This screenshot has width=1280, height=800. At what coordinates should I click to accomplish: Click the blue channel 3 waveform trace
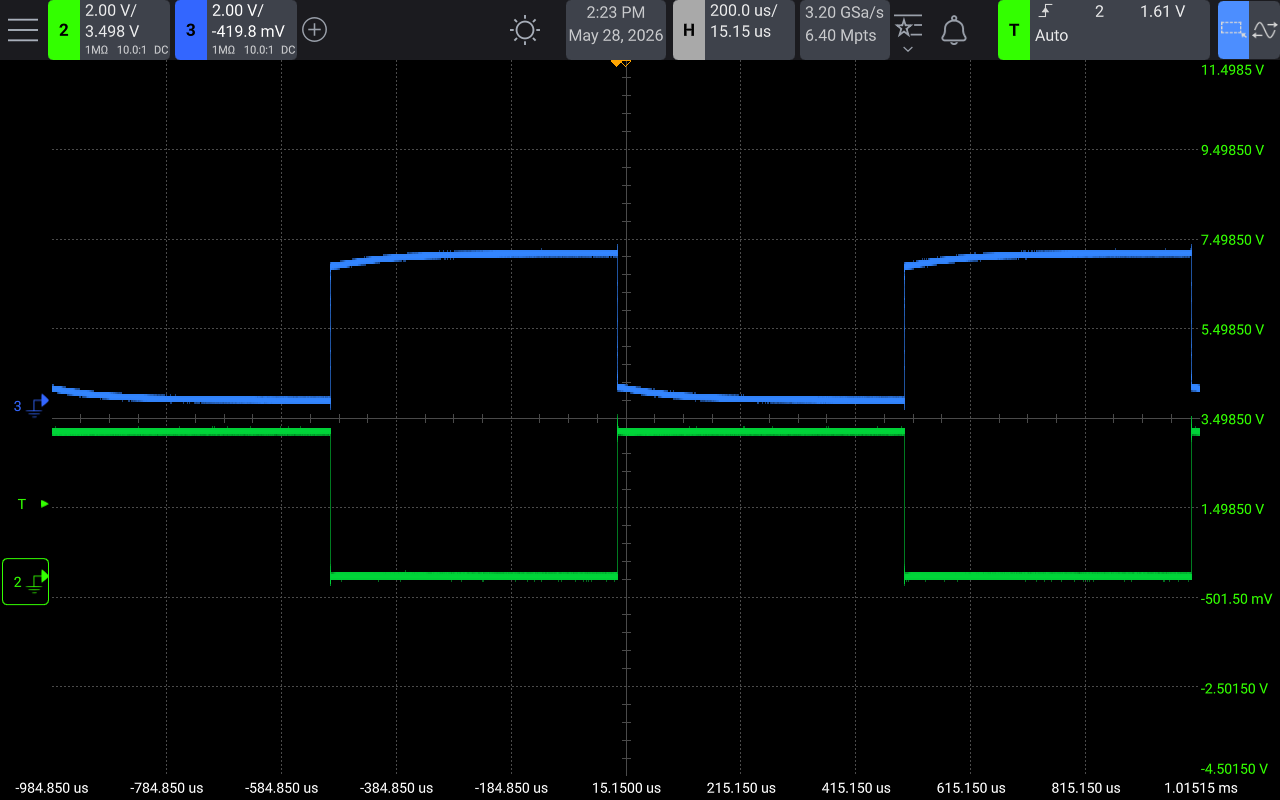(x=474, y=255)
